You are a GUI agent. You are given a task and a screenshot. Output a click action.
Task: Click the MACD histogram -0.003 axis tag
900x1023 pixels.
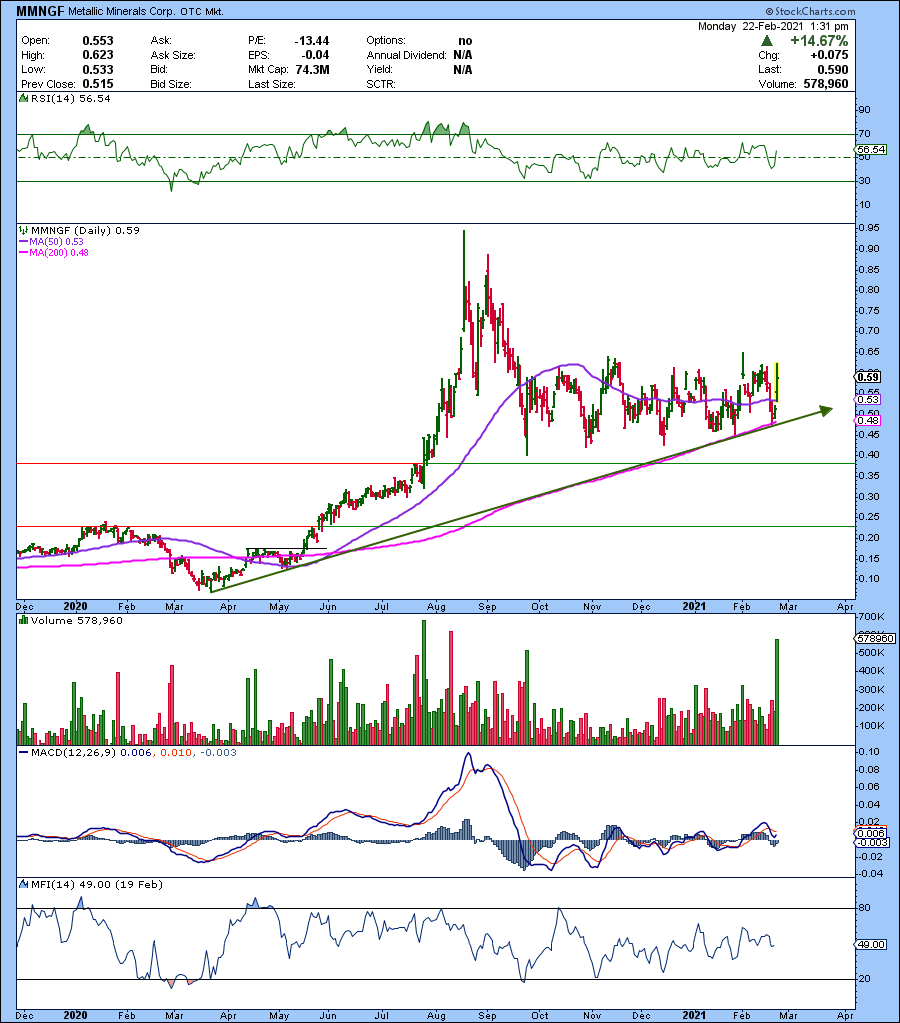[x=871, y=842]
